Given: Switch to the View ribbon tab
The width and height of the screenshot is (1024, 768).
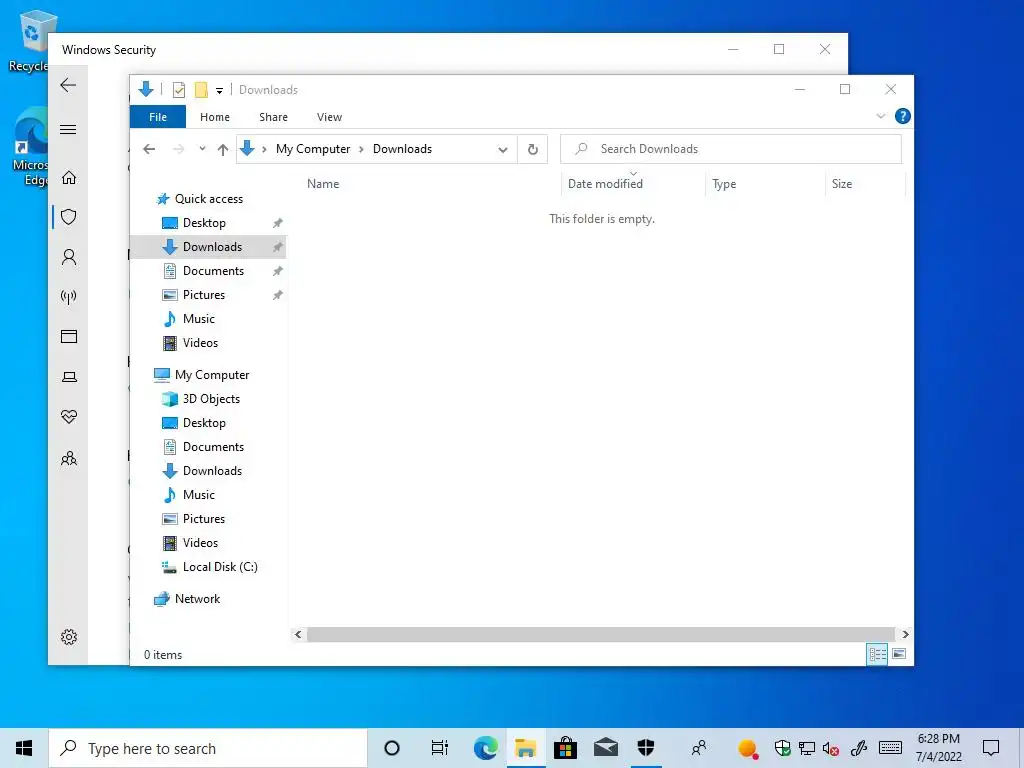Looking at the screenshot, I should click(x=329, y=117).
